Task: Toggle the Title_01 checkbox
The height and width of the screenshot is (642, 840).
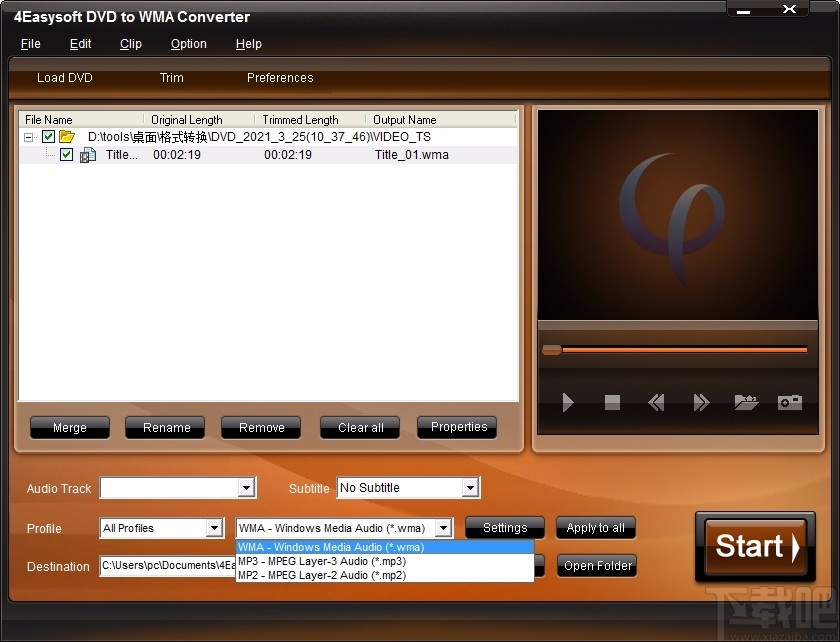Action: click(x=66, y=155)
